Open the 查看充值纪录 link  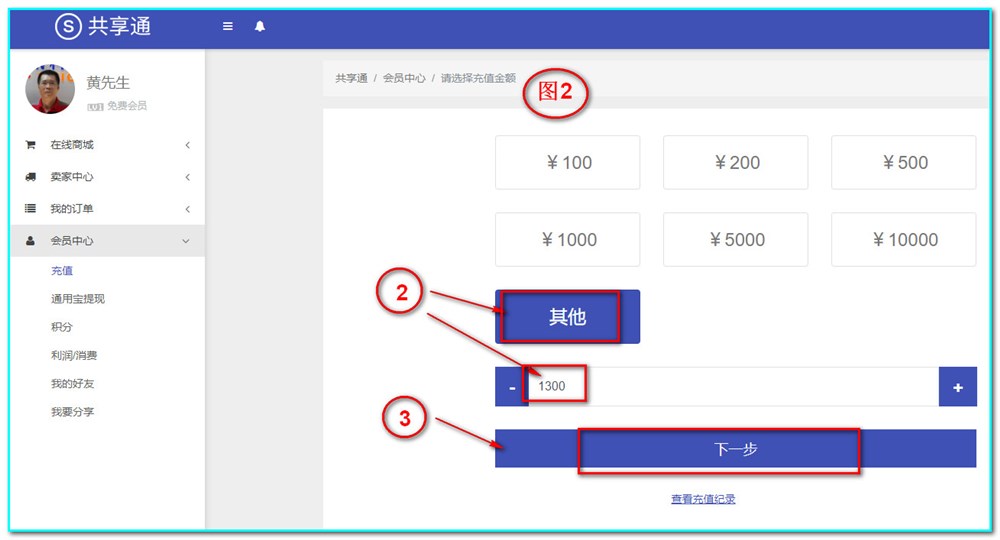(x=703, y=499)
